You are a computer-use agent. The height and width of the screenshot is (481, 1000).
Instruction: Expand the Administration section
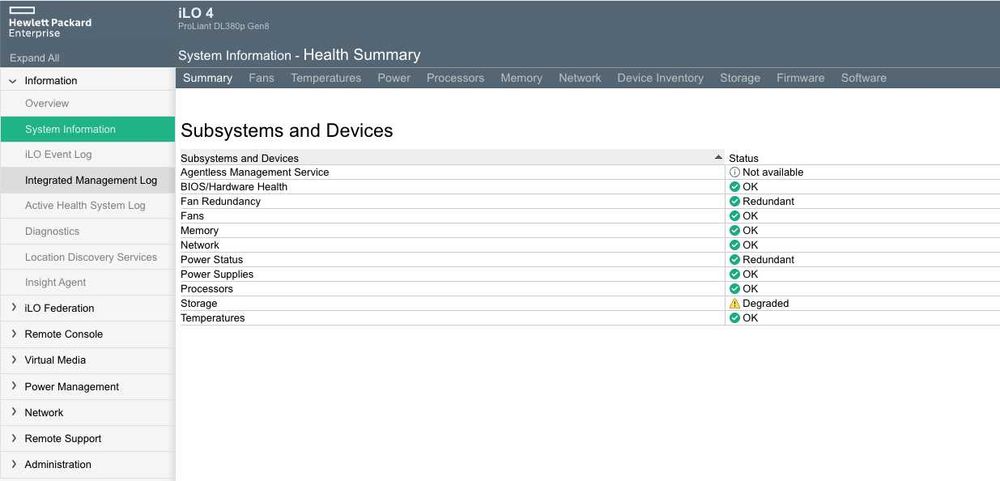13,464
